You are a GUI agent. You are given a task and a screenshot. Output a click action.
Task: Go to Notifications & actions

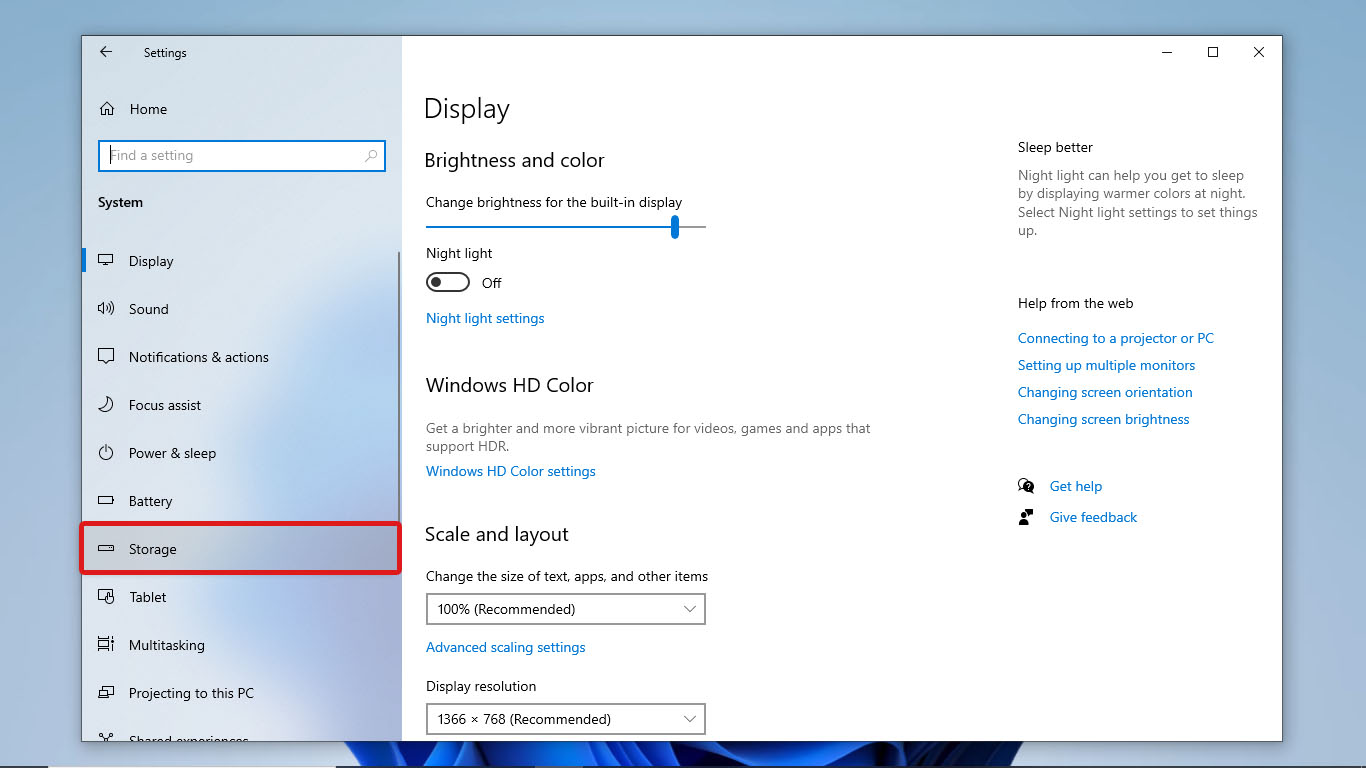(x=240, y=357)
